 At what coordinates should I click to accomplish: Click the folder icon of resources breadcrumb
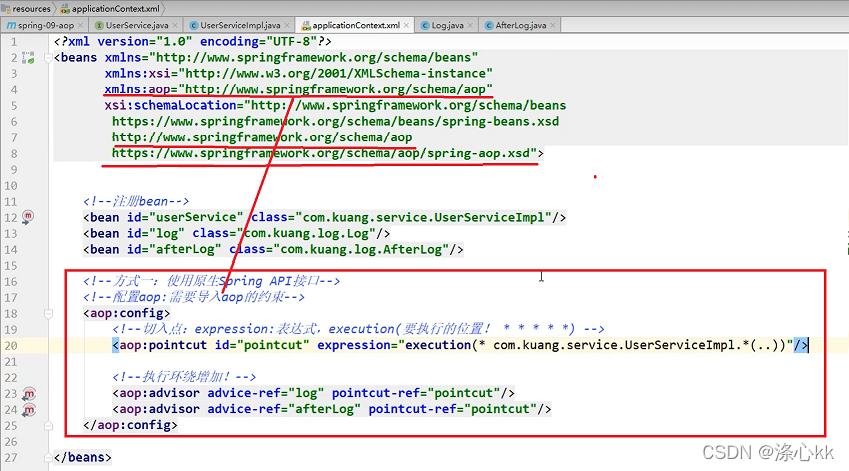coord(5,9)
